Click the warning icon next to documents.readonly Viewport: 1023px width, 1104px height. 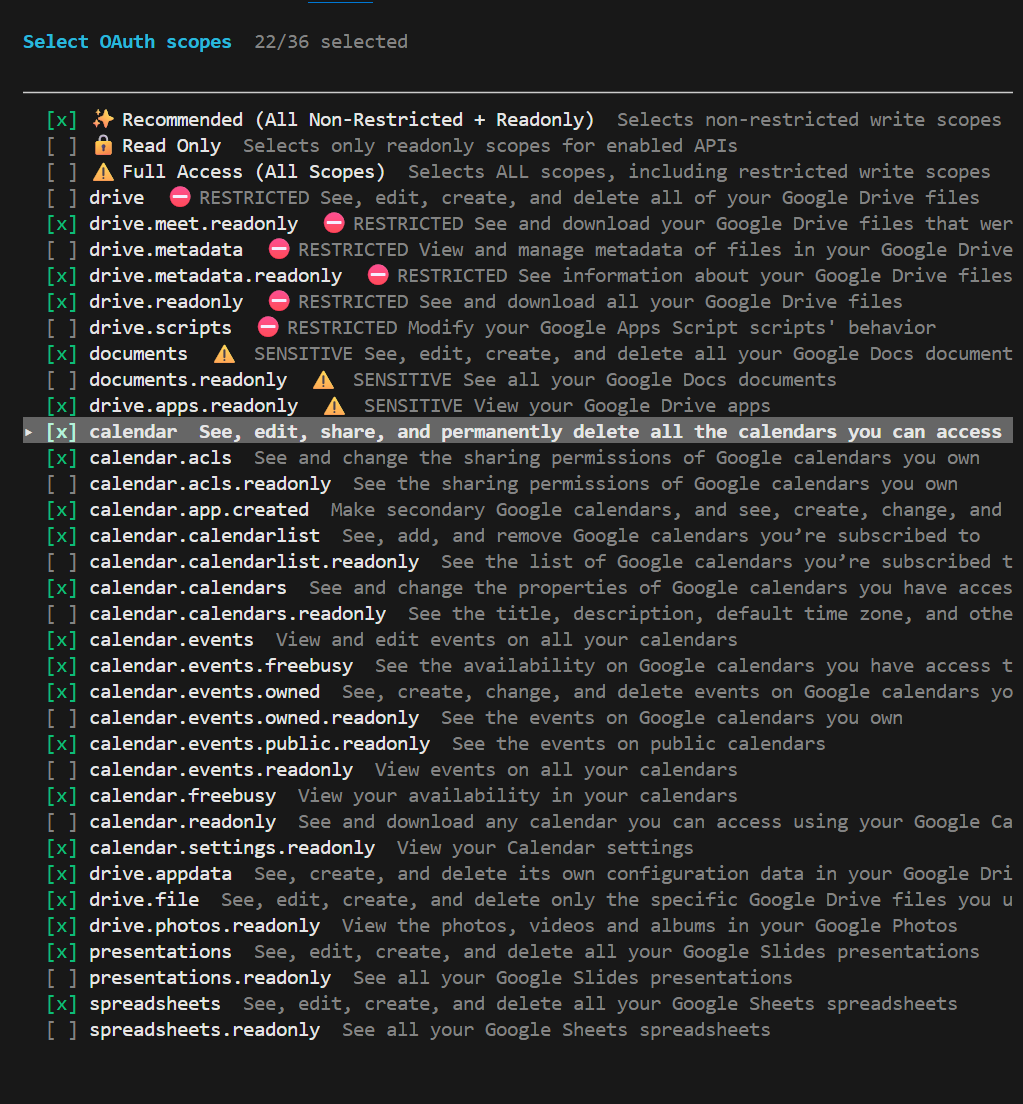[323, 380]
